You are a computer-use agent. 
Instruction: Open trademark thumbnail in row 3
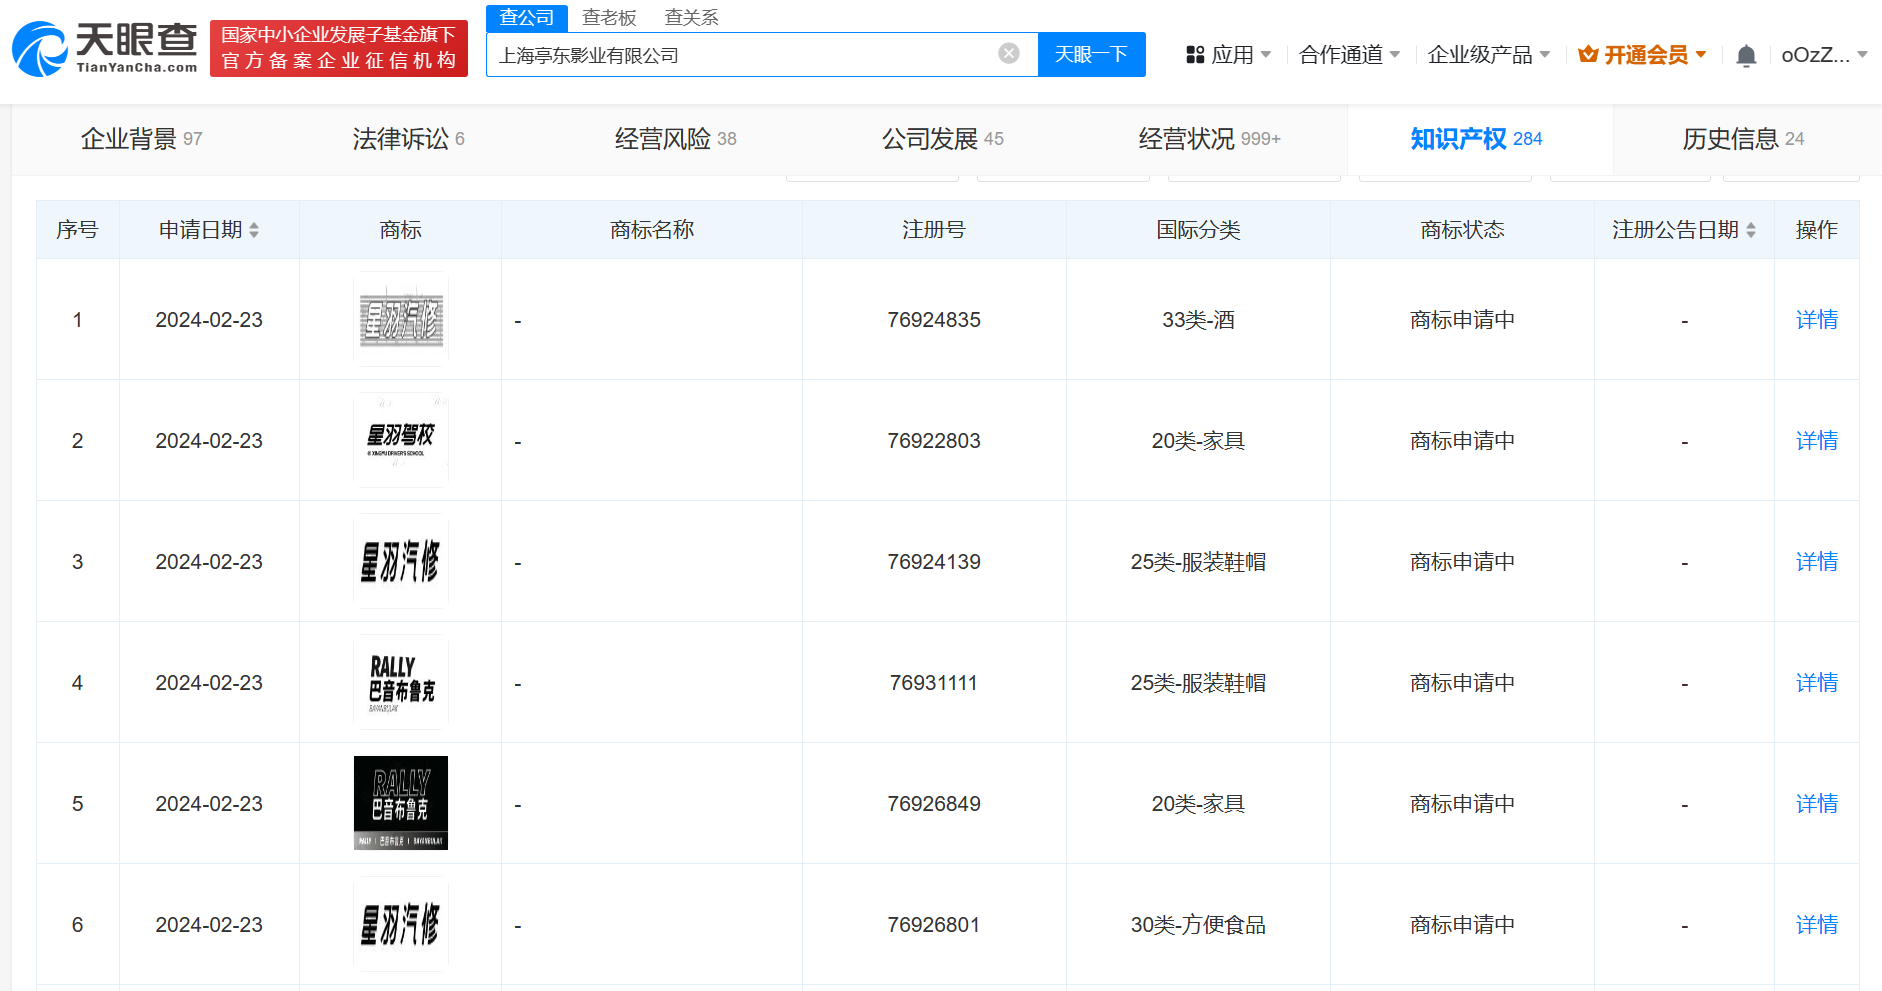(x=401, y=561)
